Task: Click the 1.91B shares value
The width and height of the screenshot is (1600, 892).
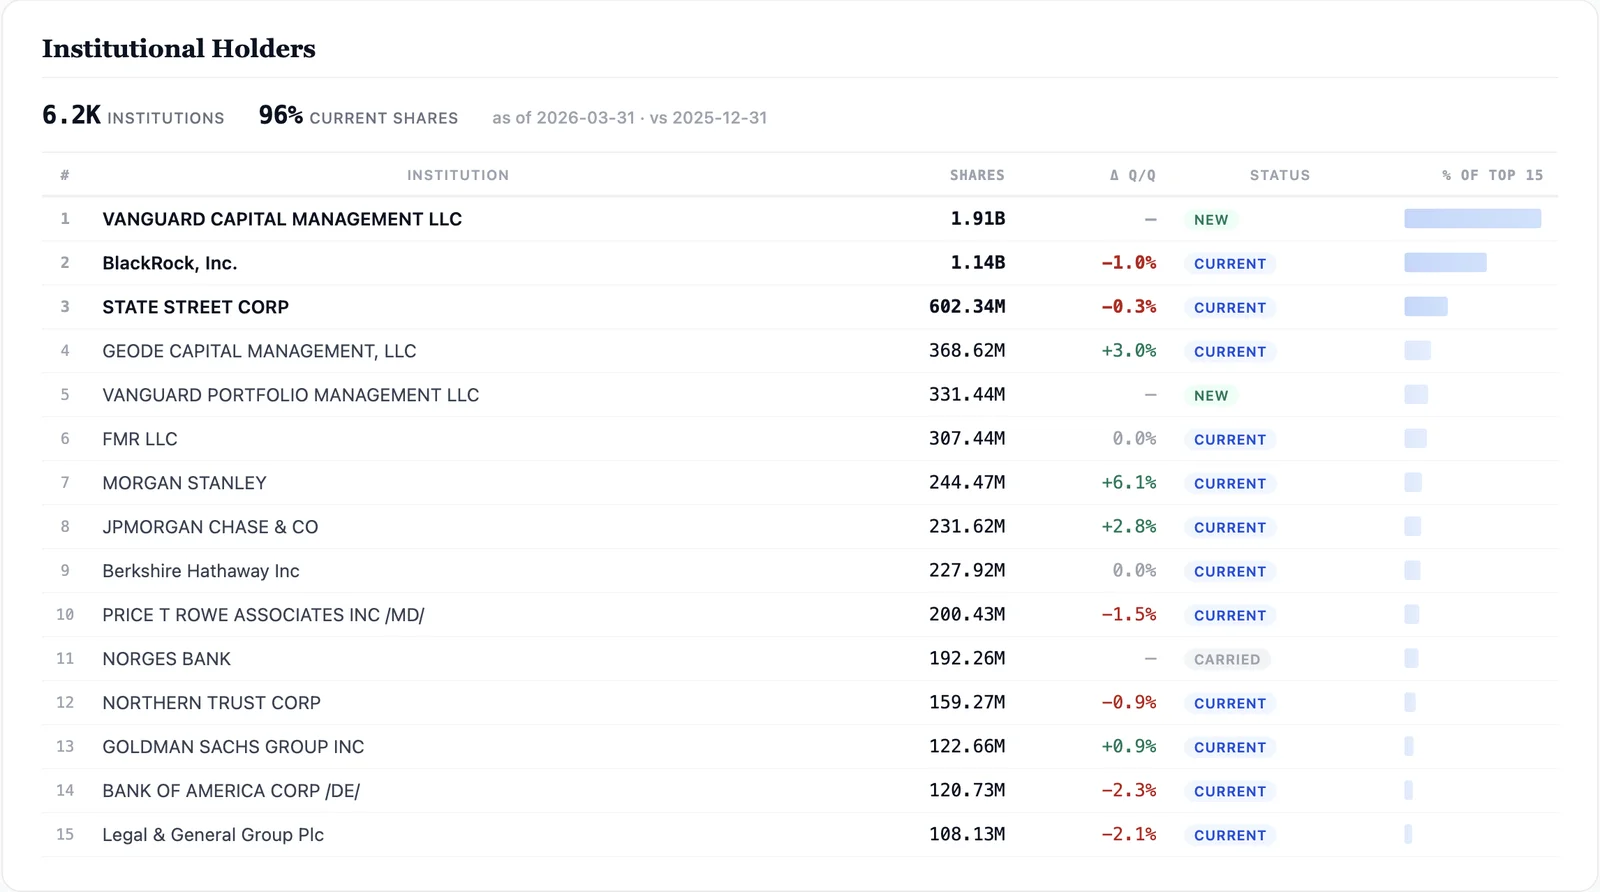Action: 977,219
